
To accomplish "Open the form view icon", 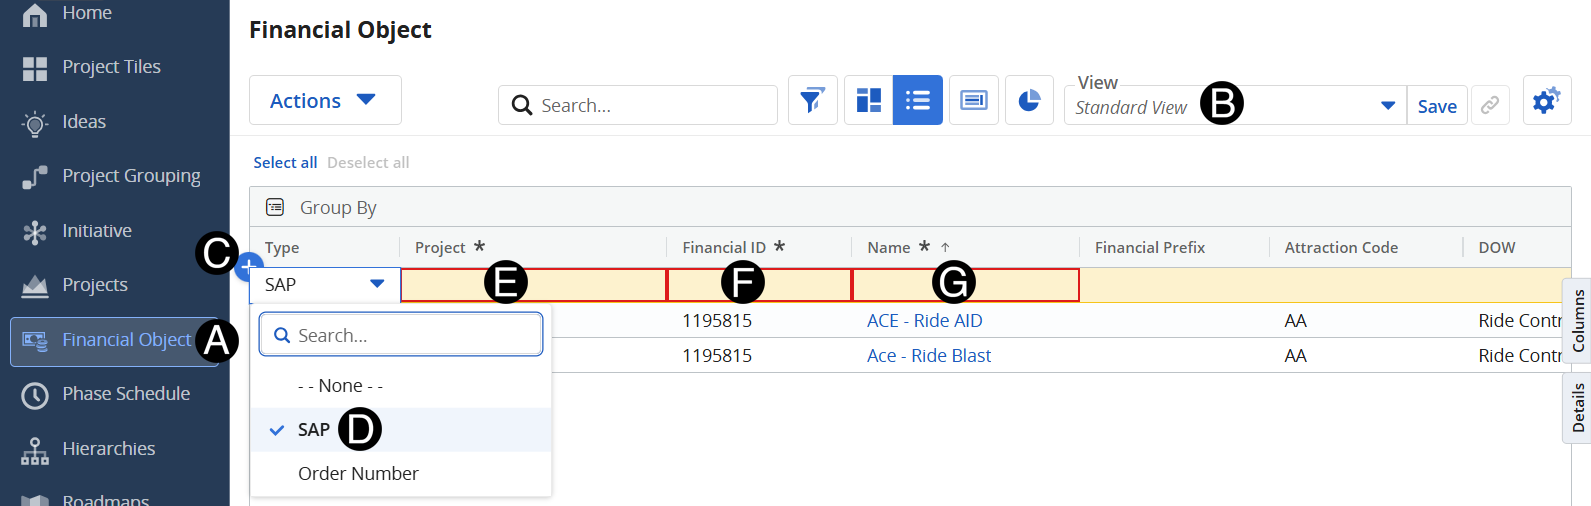I will 973,101.
